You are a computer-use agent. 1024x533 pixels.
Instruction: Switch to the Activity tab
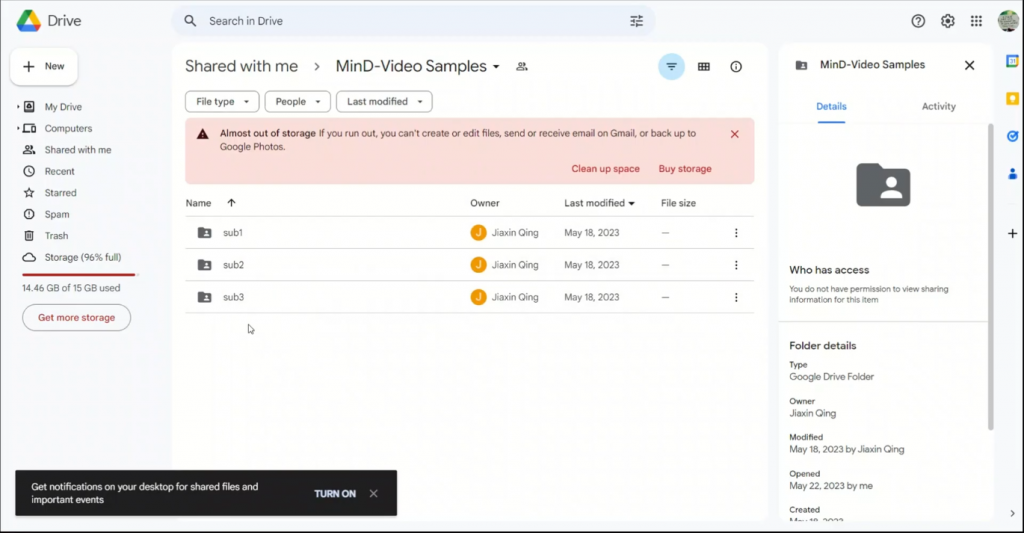coord(938,106)
